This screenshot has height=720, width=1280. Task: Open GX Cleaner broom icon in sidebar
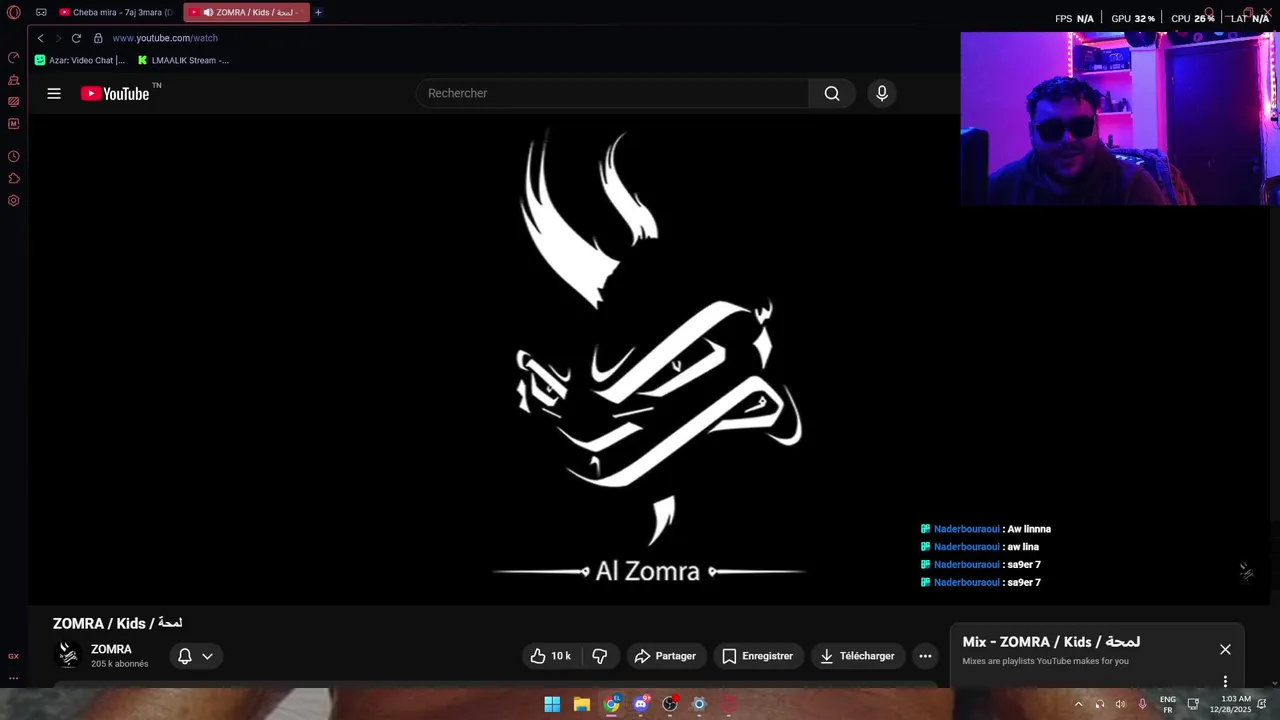pyautogui.click(x=13, y=80)
